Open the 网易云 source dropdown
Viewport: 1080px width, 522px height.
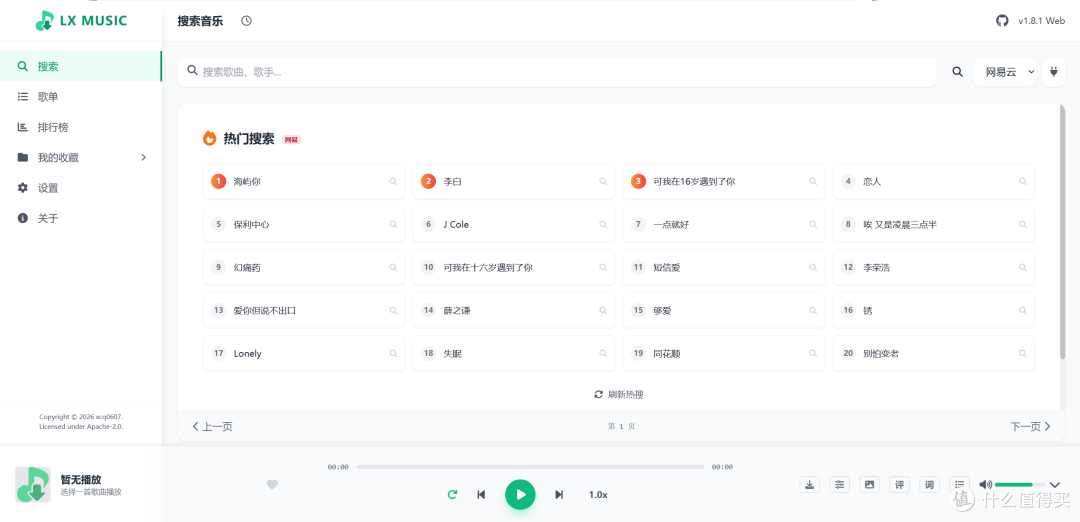(1005, 72)
